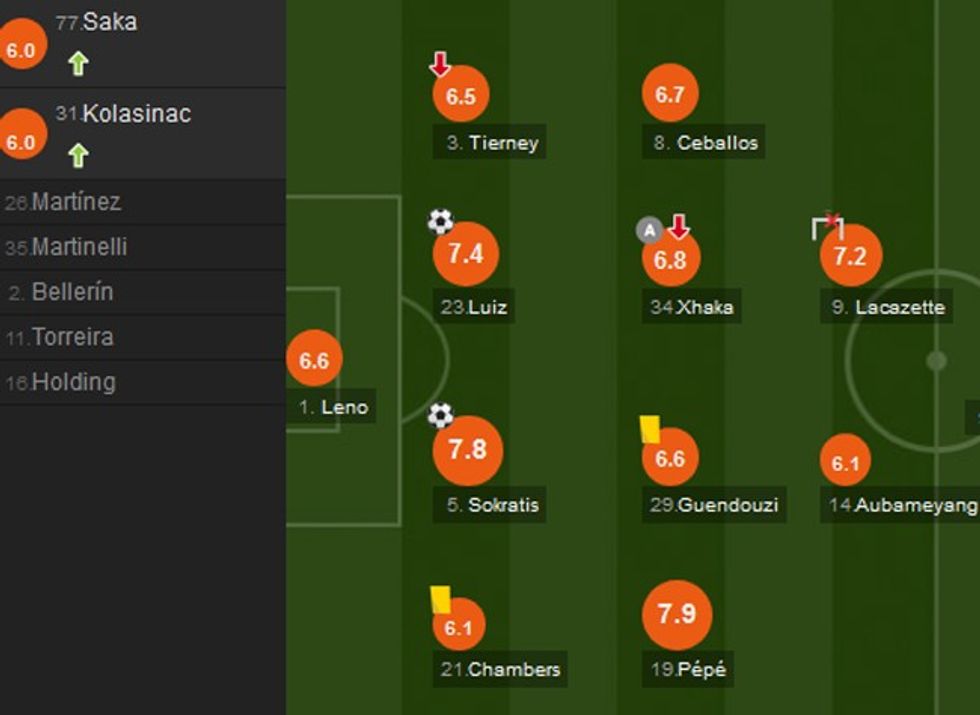Click the red substitution arrow above Tierney
980x715 pixels.
click(x=438, y=62)
